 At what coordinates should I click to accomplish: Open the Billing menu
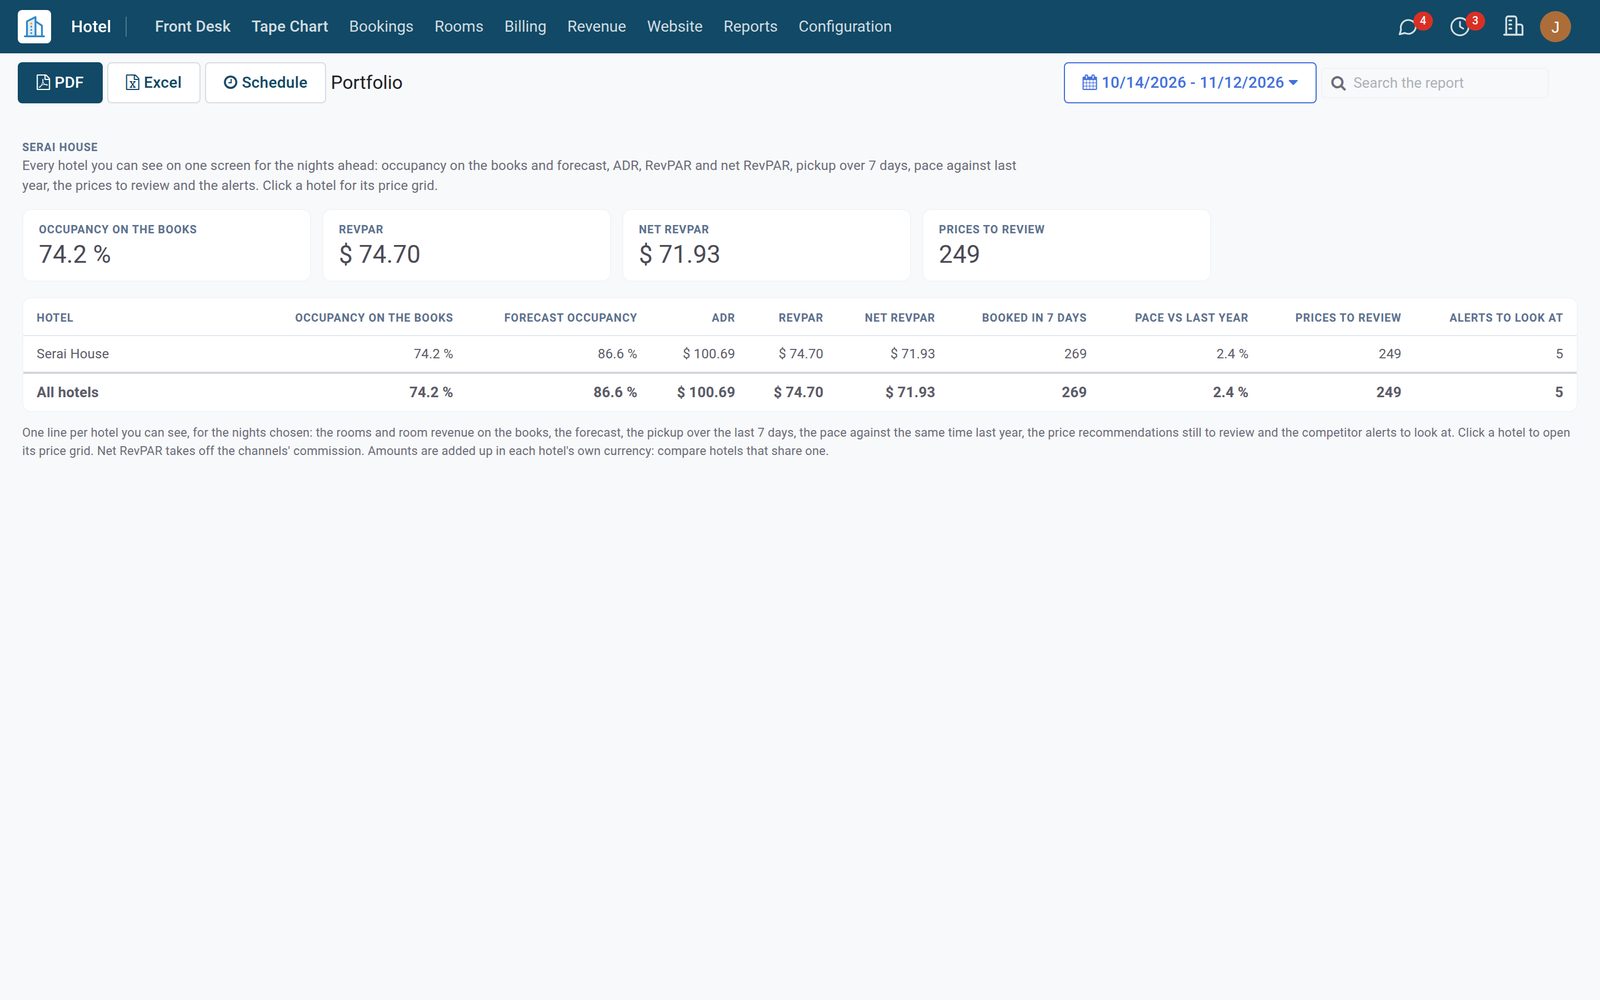pos(525,26)
